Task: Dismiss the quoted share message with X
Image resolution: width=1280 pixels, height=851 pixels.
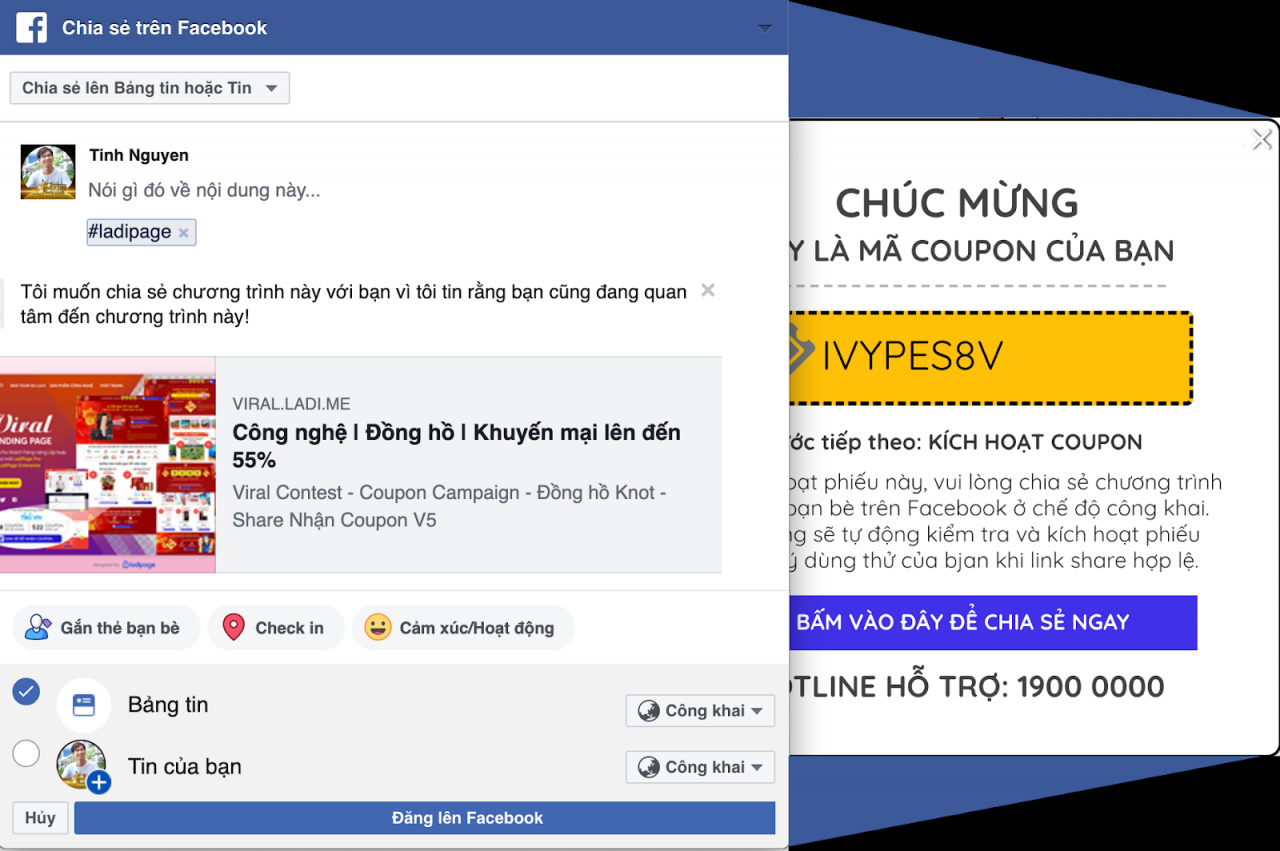Action: coord(708,291)
